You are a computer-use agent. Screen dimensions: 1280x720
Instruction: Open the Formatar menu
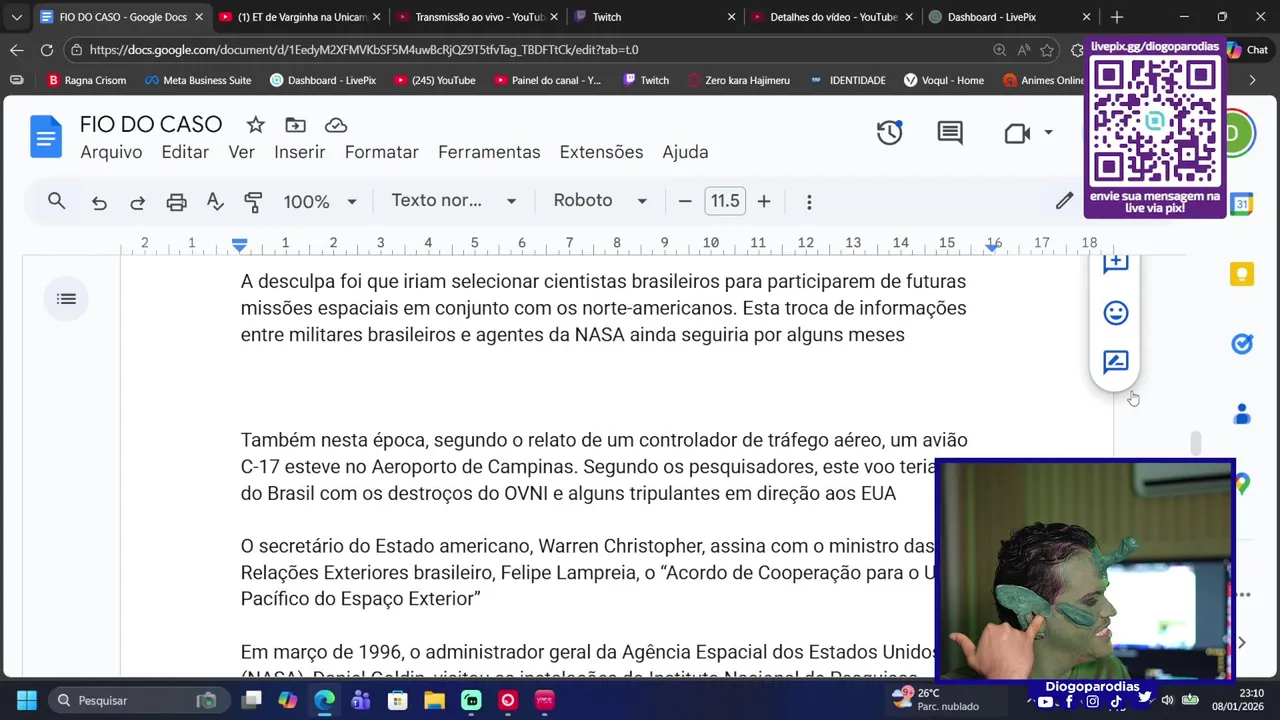pyautogui.click(x=381, y=152)
